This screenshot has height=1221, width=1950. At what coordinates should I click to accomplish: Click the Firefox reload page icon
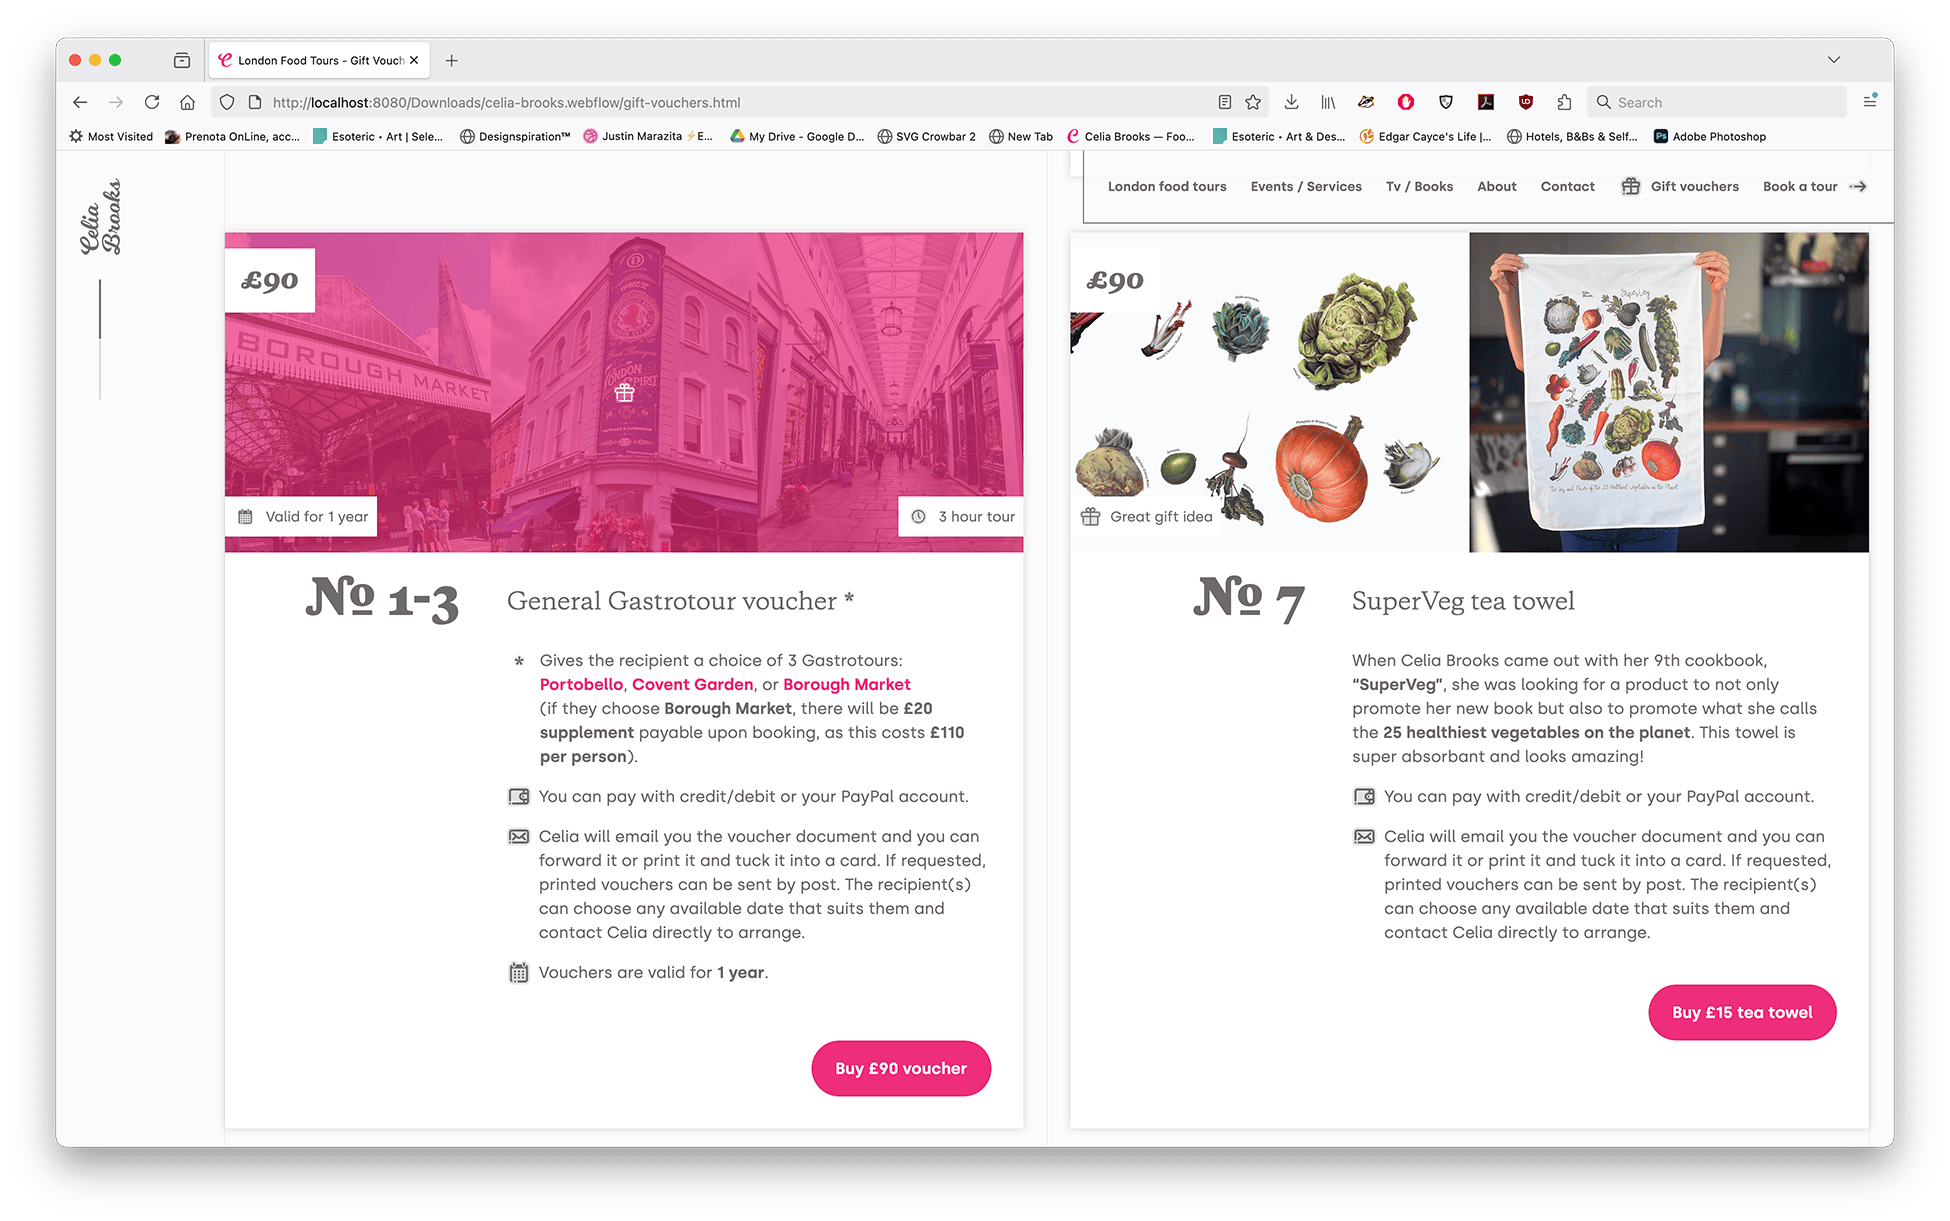152,102
